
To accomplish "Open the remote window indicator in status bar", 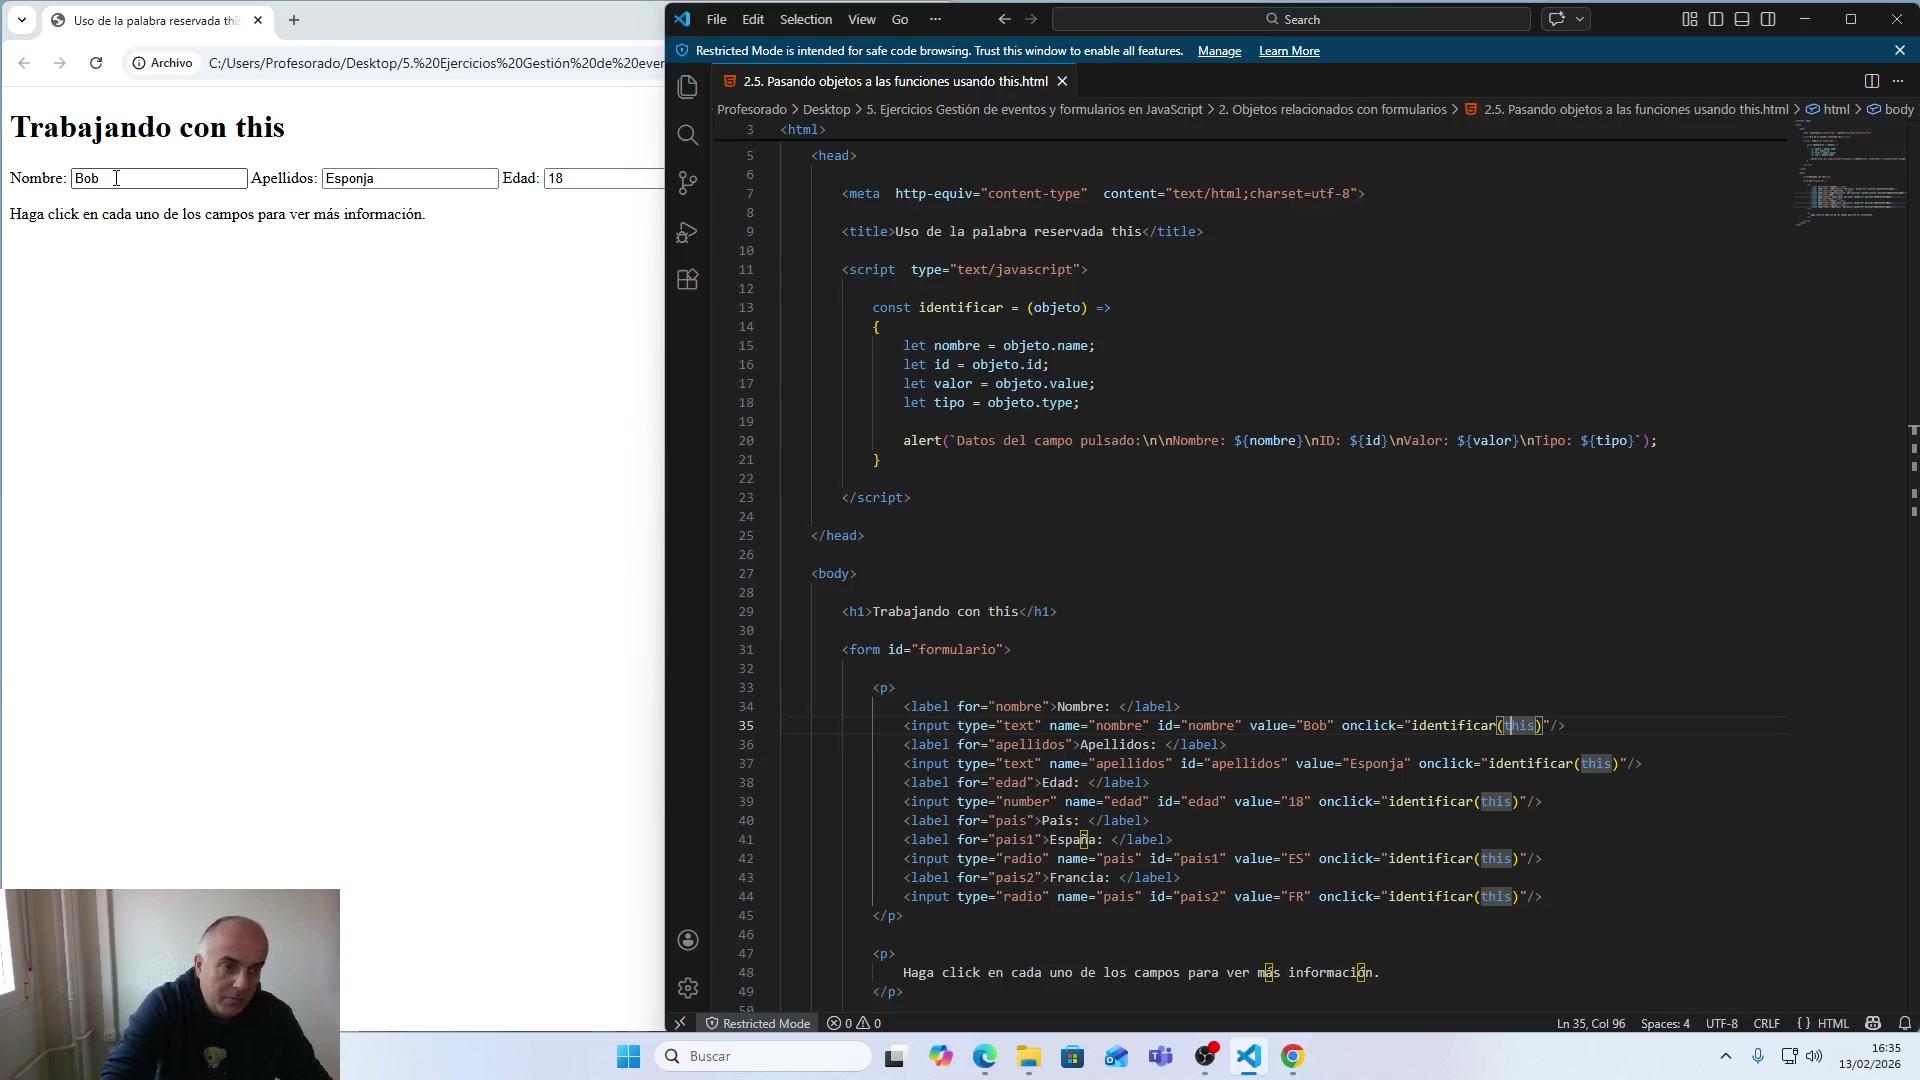I will tap(680, 1023).
